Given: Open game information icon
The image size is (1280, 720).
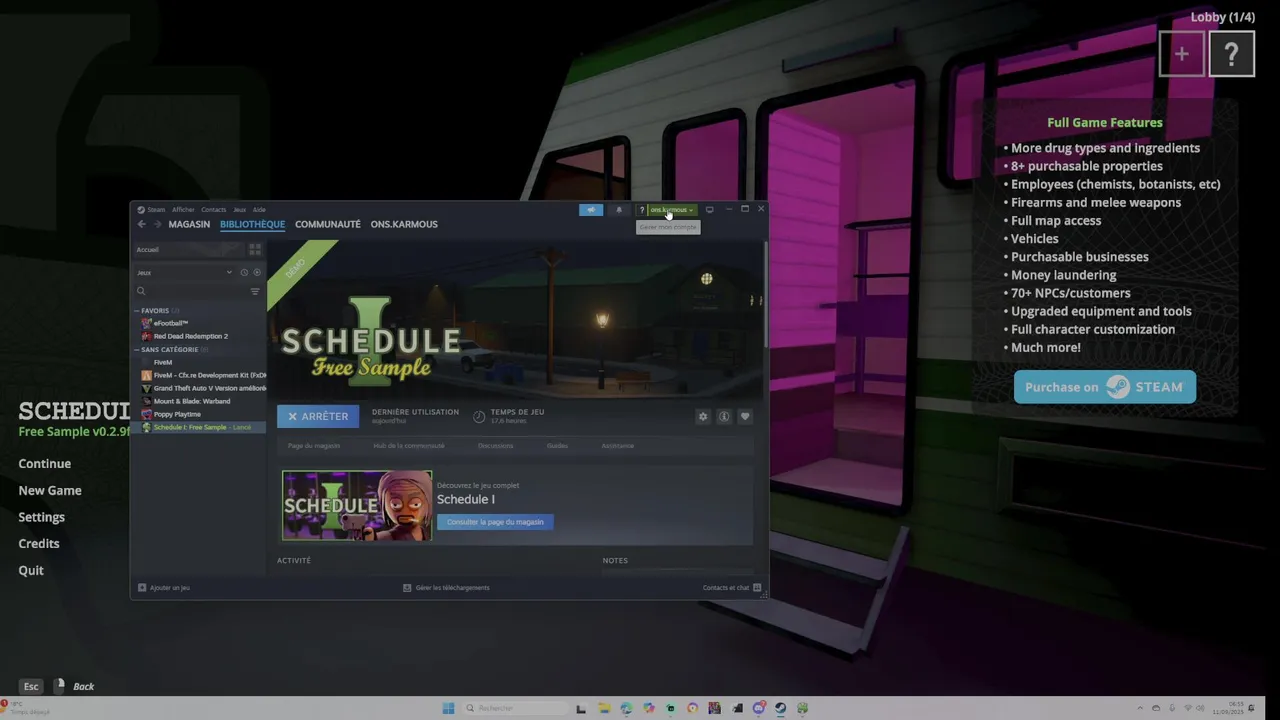Looking at the screenshot, I should 724,416.
